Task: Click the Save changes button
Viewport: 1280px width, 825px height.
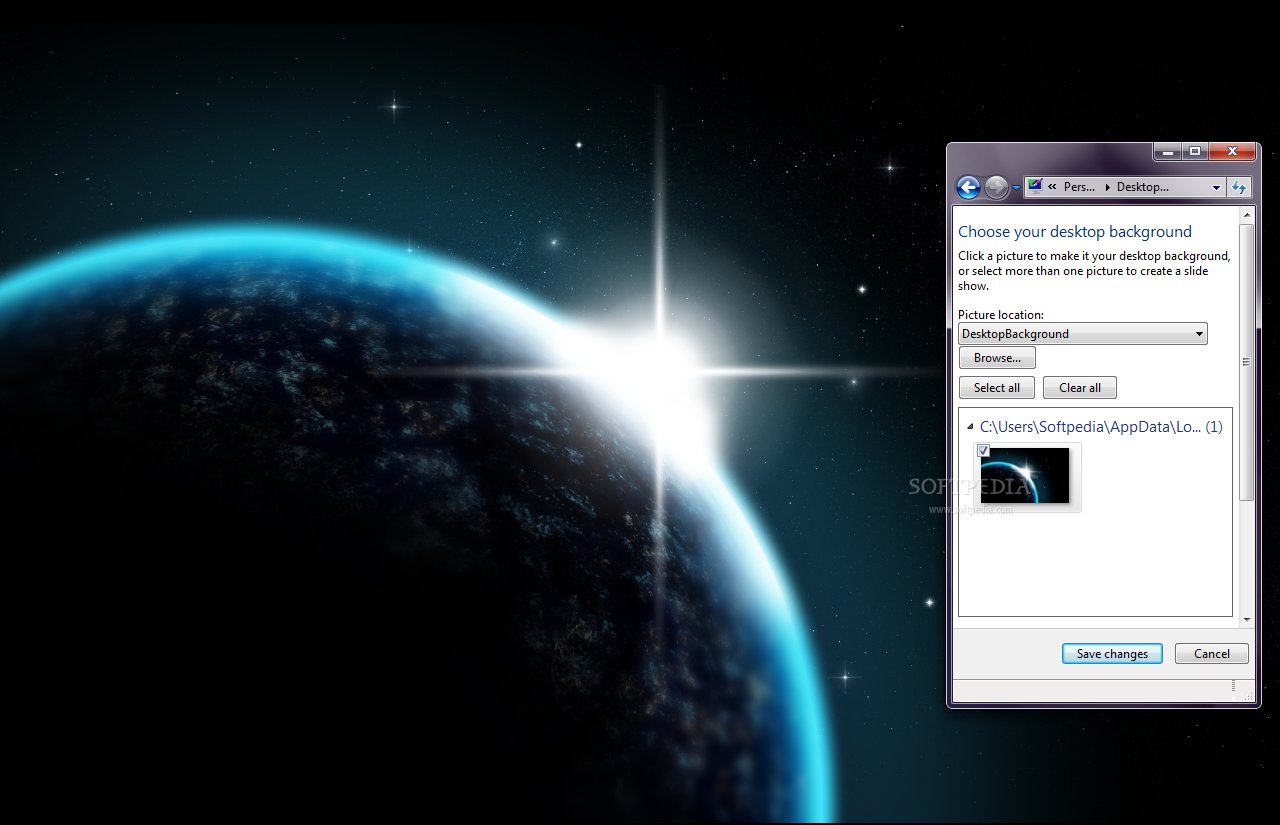Action: tap(1112, 654)
